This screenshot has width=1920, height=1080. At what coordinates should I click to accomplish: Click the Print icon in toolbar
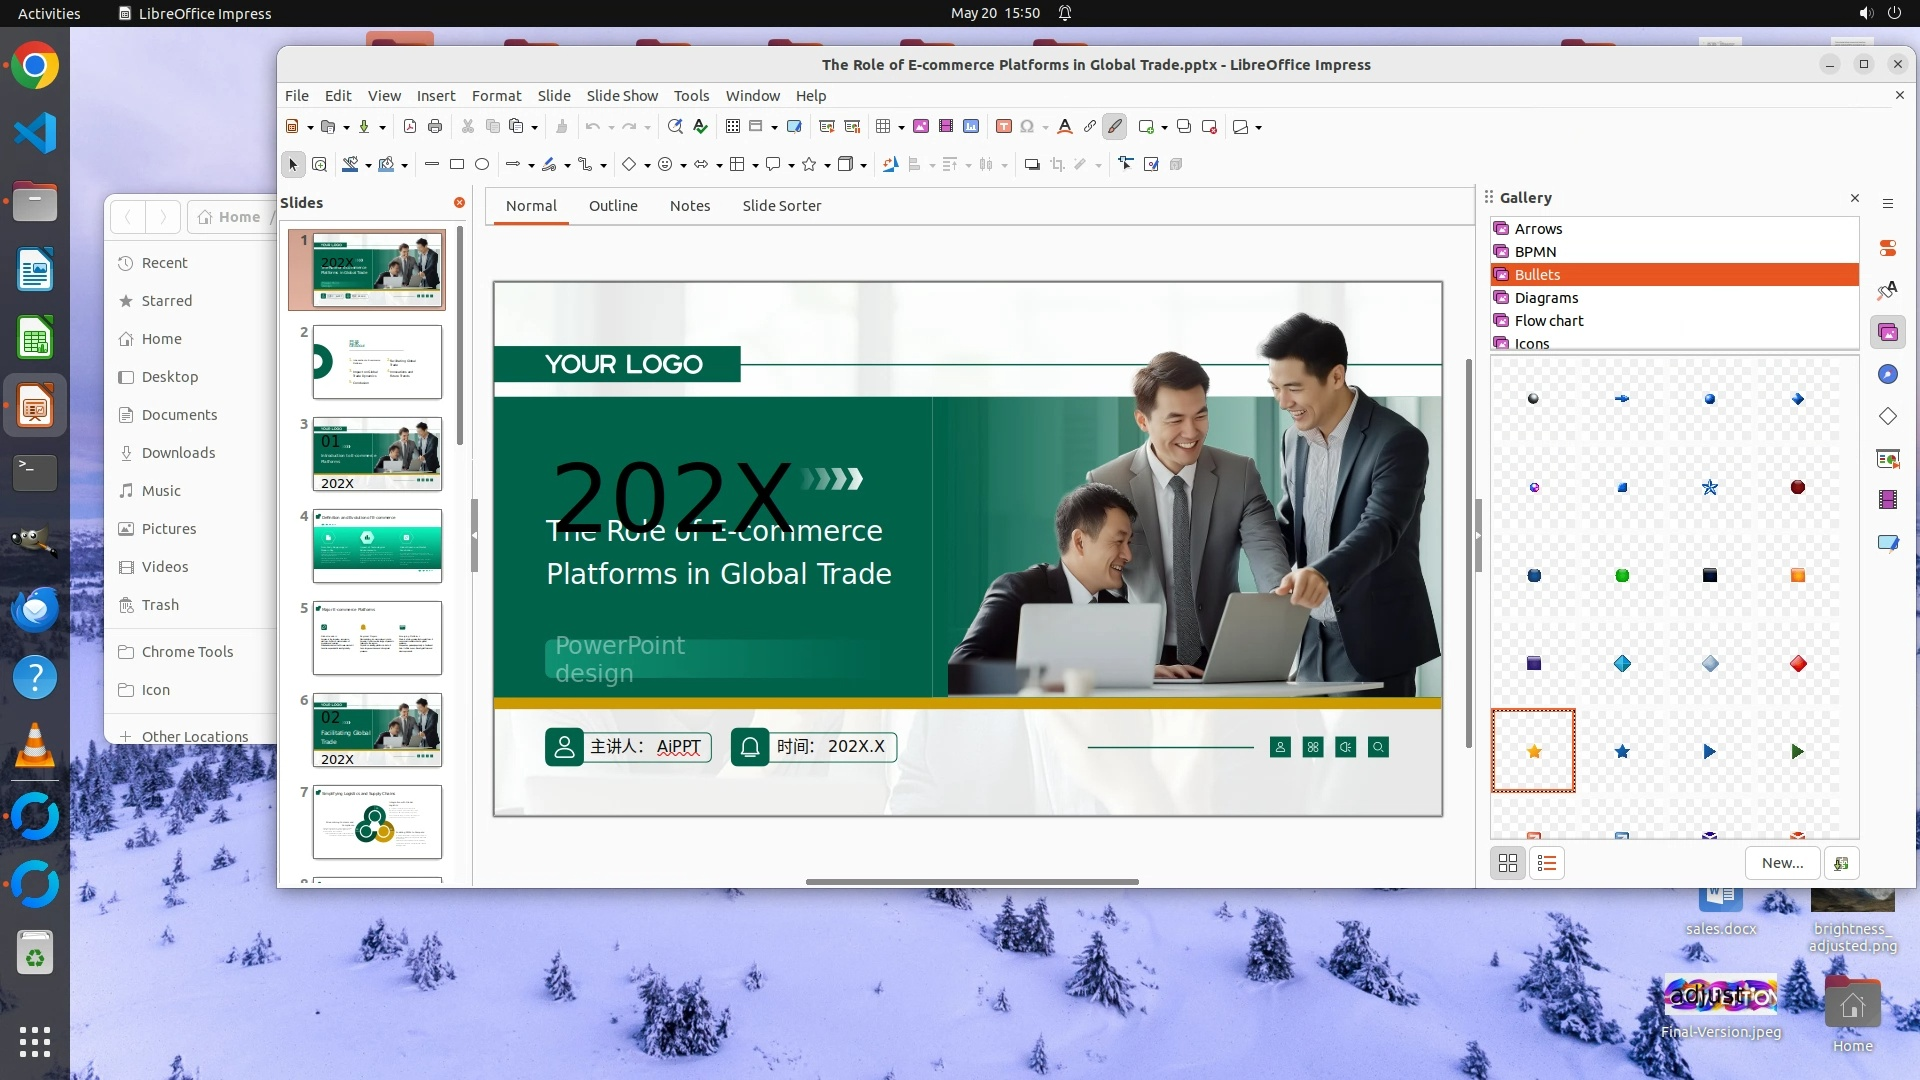coord(435,127)
